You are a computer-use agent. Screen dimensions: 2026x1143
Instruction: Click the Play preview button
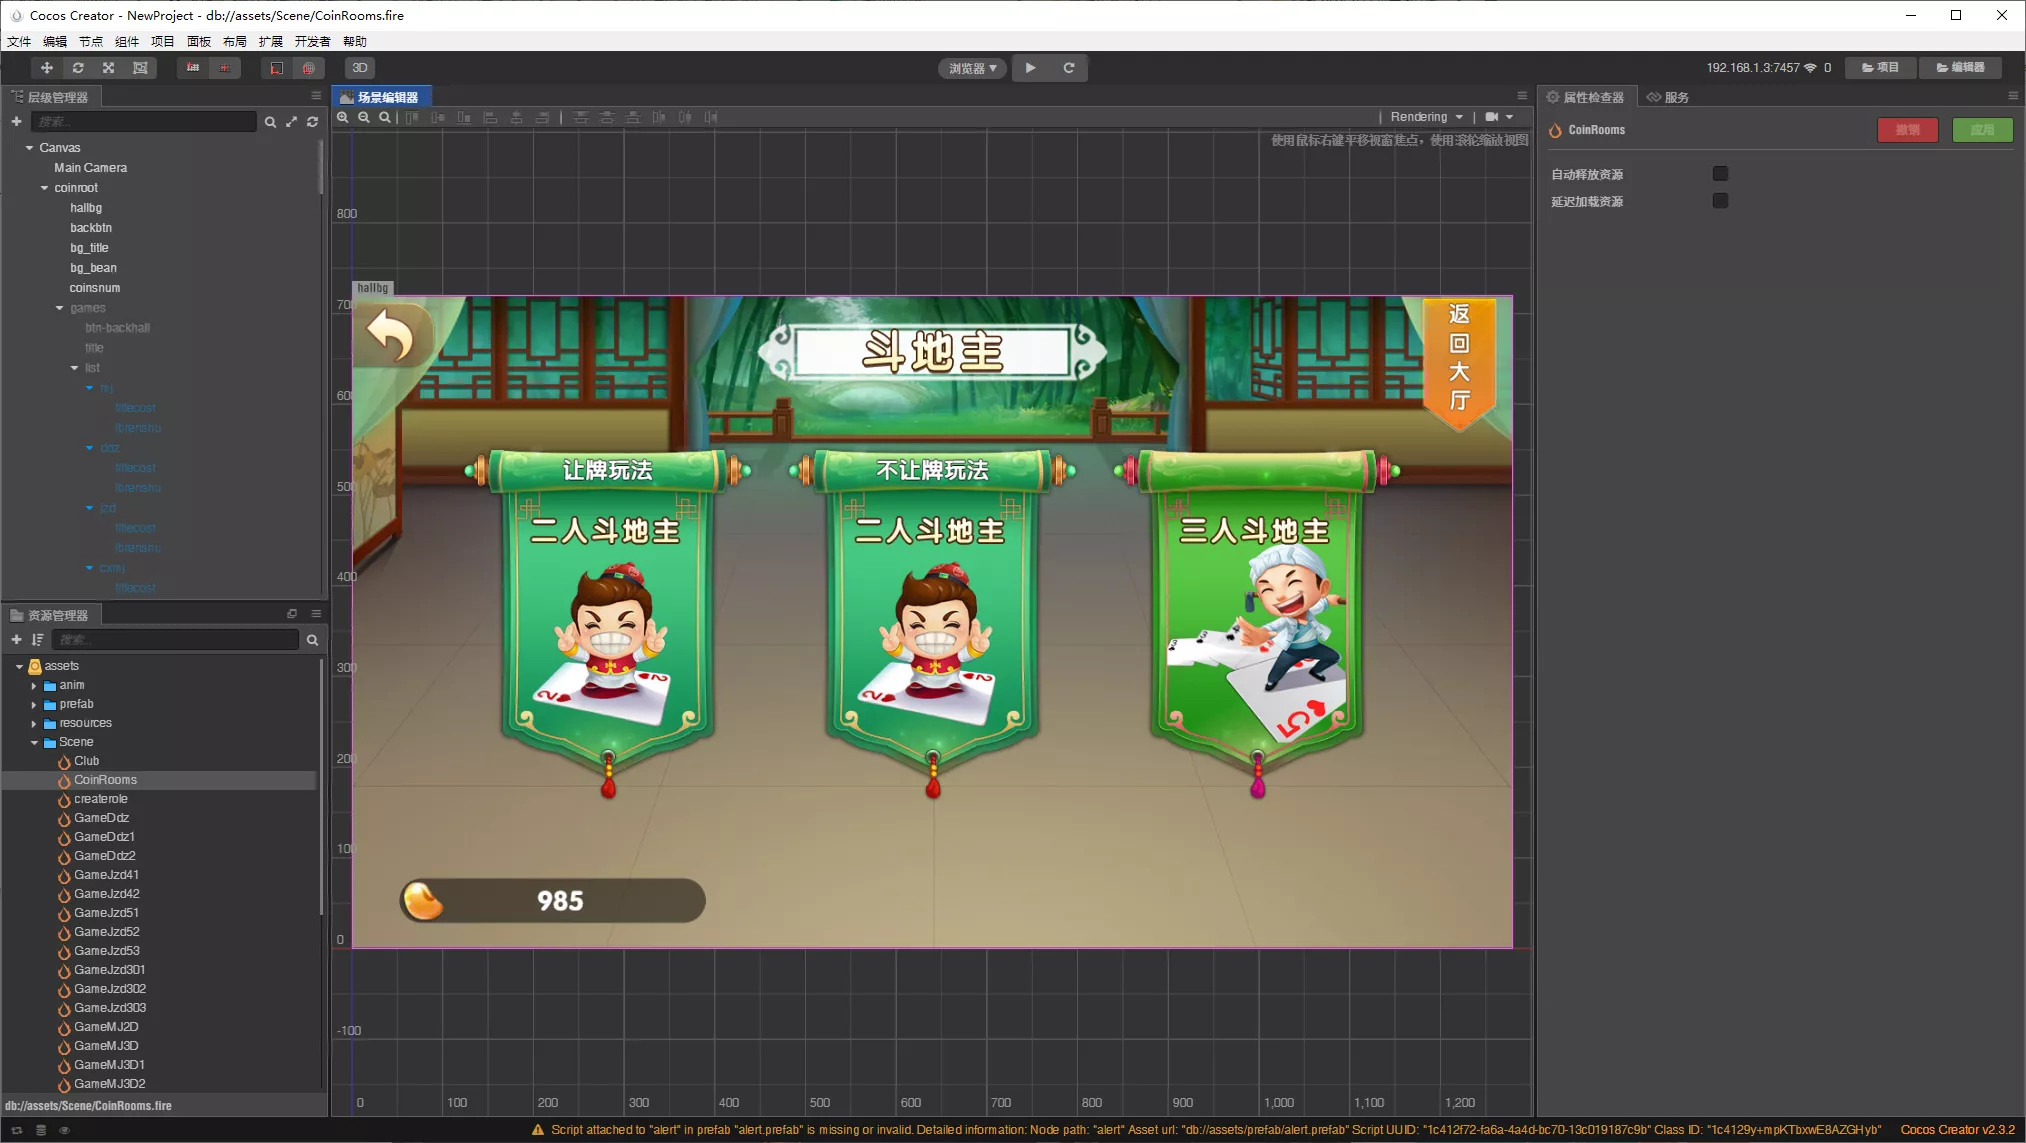tap(1031, 68)
